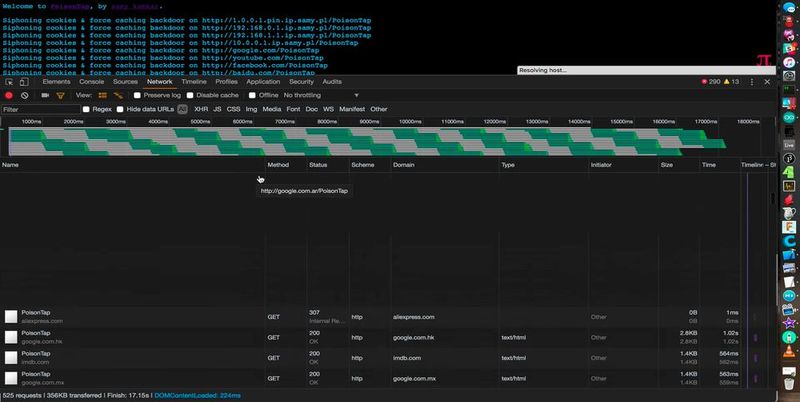
Task: Filter requests by Font type
Action: 293,109
